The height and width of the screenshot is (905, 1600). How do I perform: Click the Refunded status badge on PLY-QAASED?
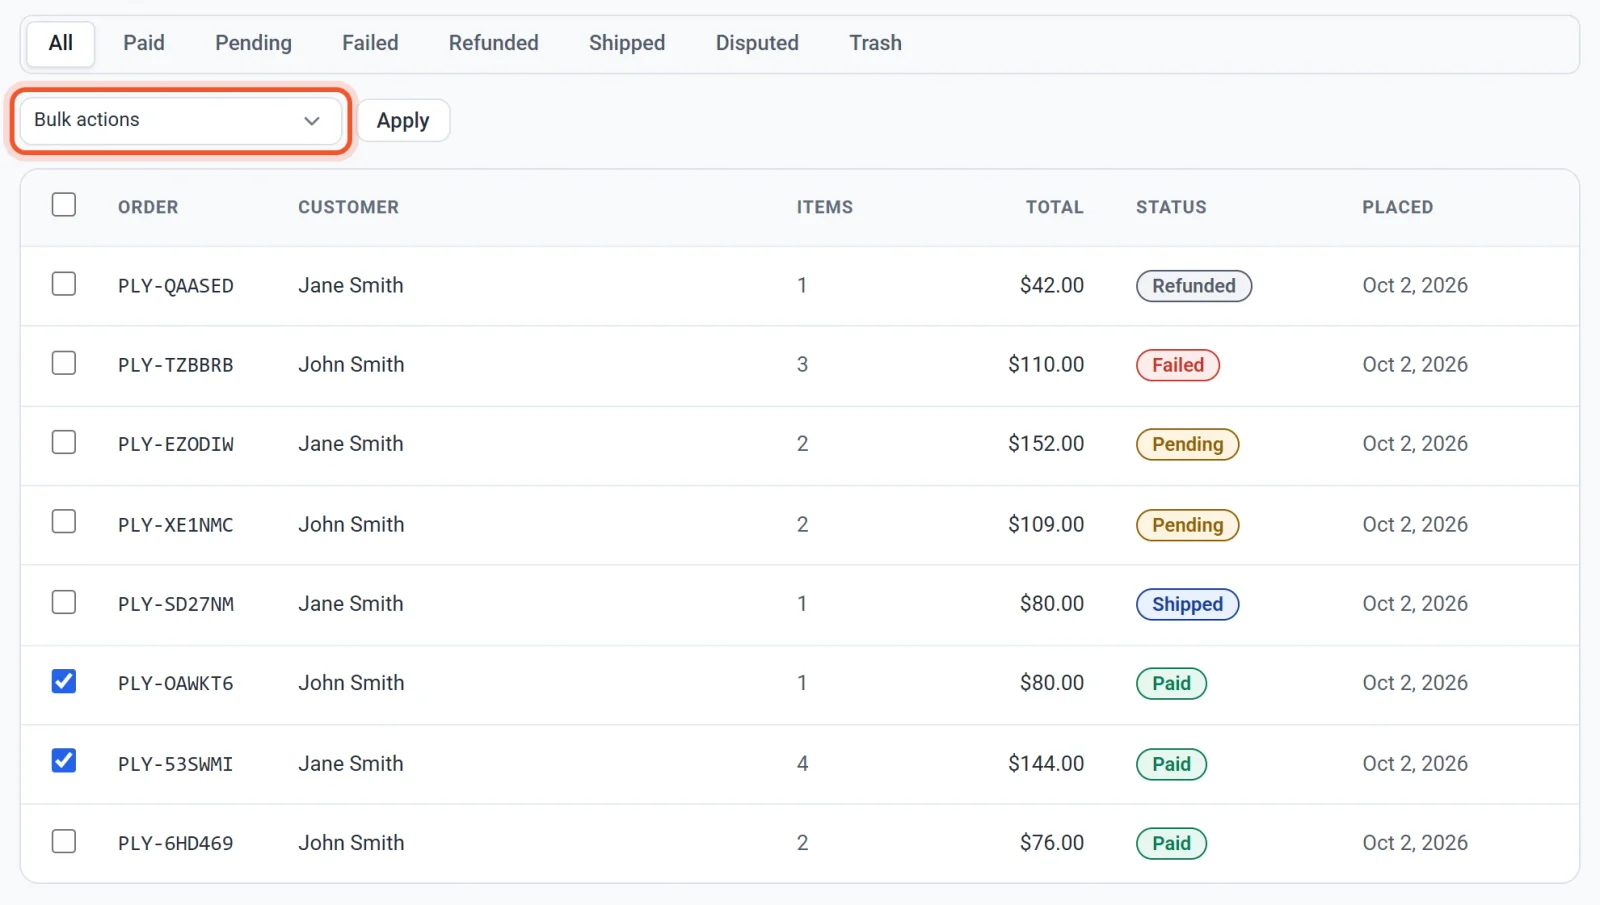[x=1194, y=286]
